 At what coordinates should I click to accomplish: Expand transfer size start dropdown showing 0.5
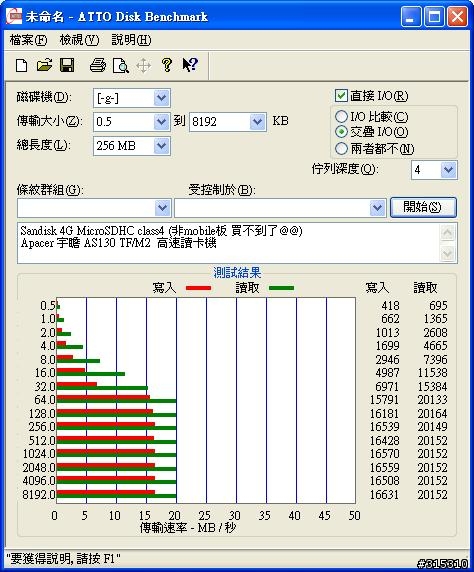point(161,122)
